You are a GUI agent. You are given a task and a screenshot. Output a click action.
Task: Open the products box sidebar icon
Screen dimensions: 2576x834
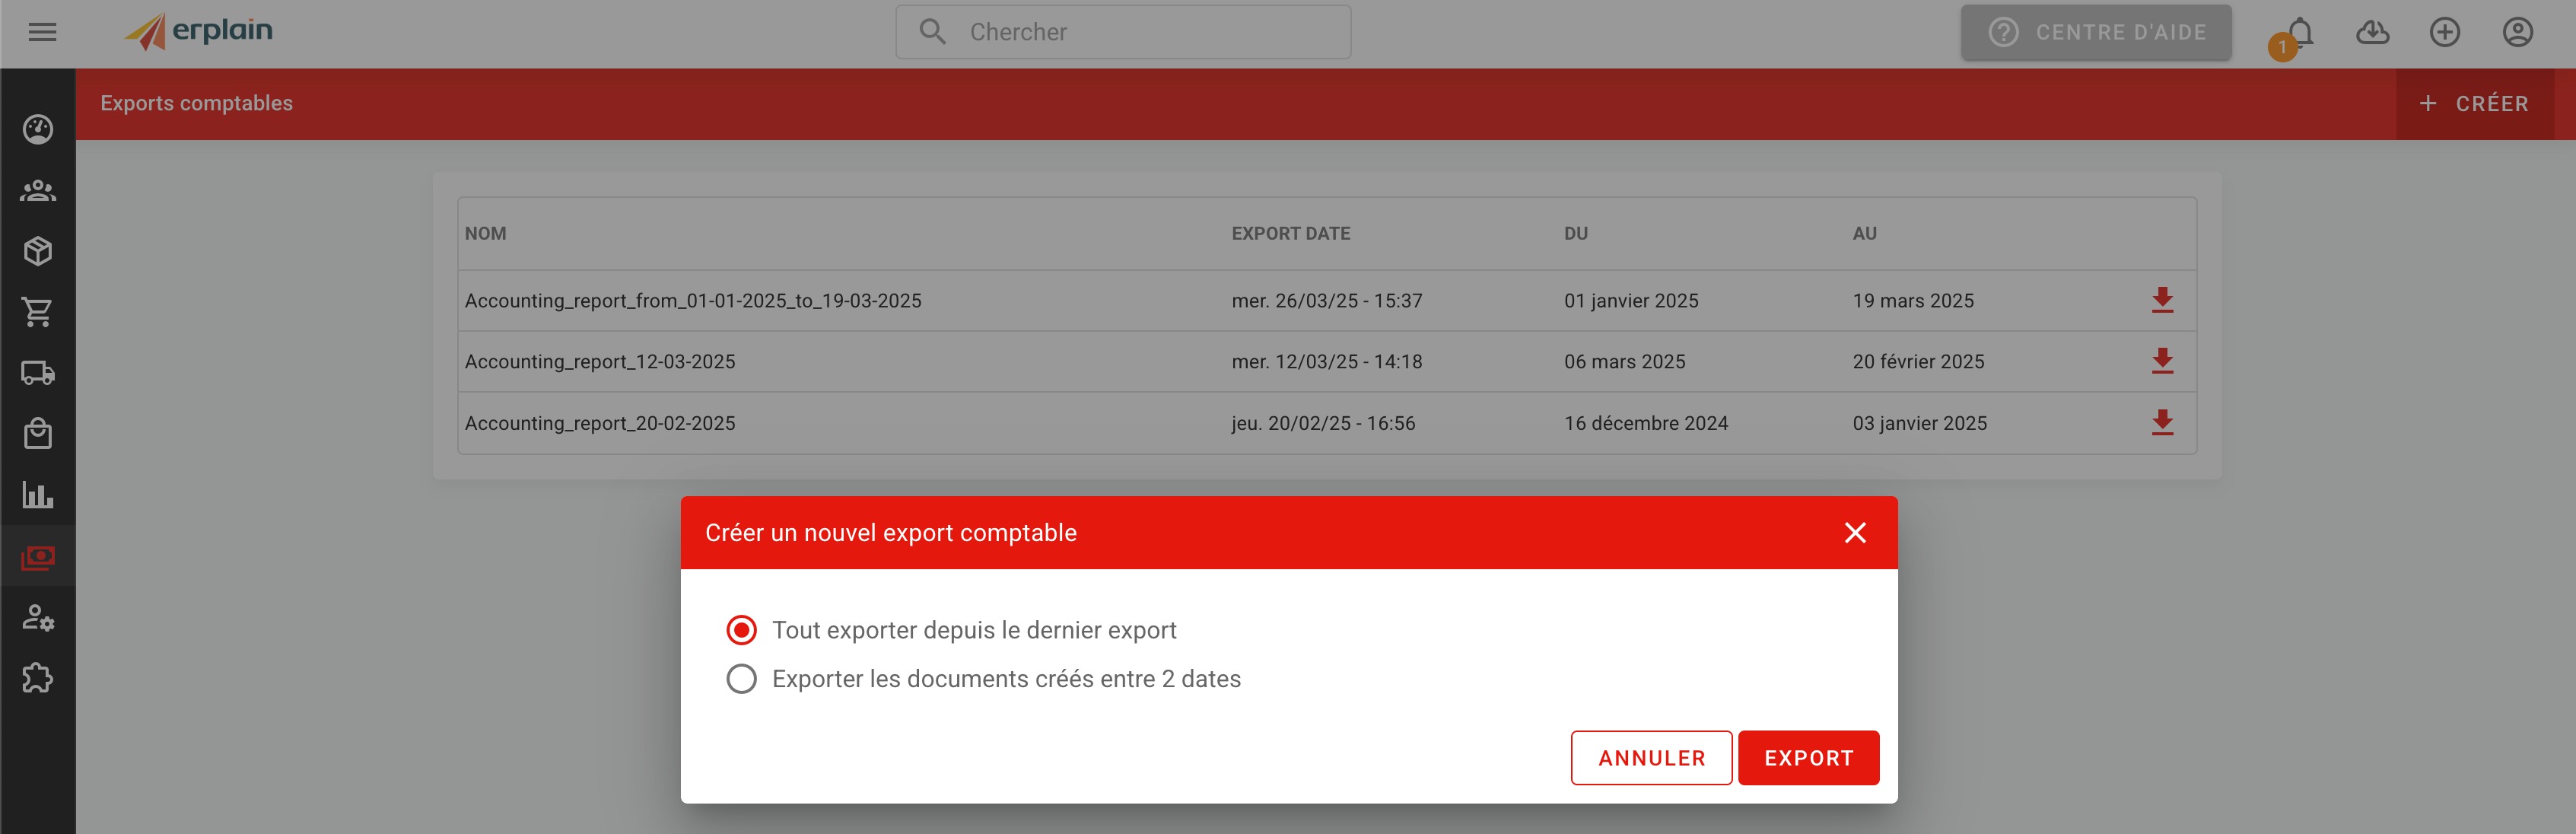click(38, 251)
